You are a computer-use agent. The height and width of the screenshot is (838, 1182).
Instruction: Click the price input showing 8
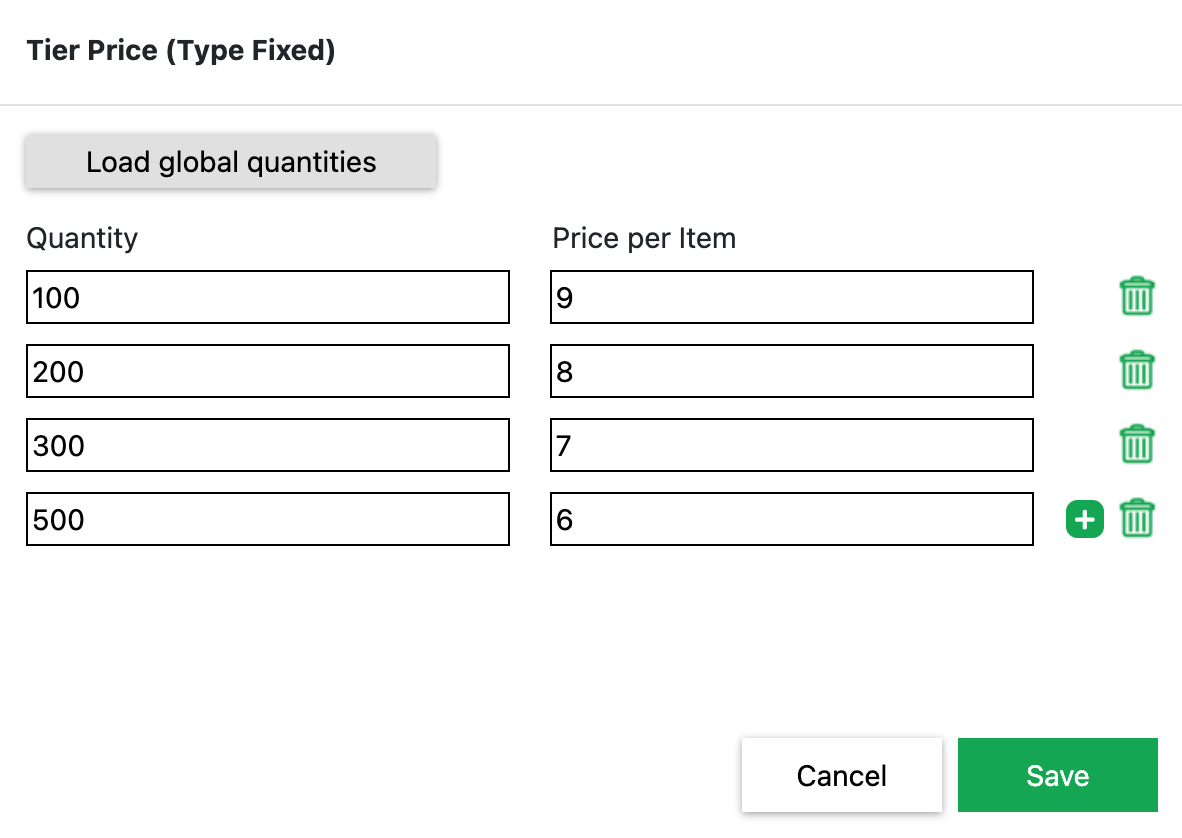791,371
